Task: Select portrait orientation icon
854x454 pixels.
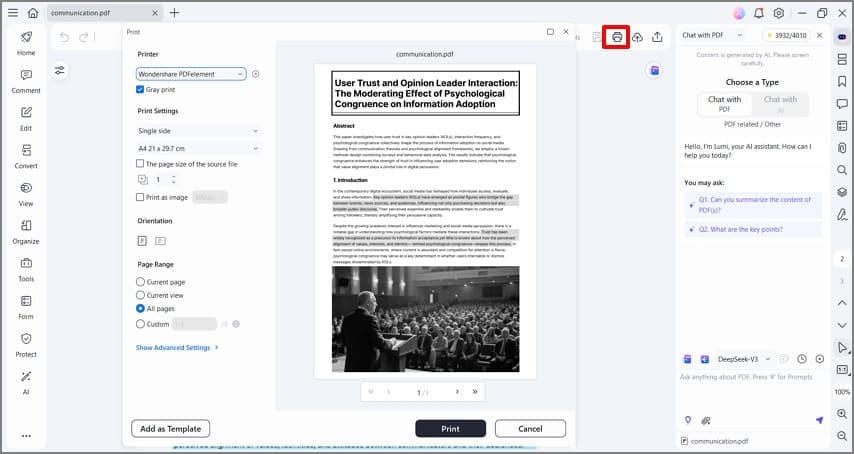Action: 142,241
